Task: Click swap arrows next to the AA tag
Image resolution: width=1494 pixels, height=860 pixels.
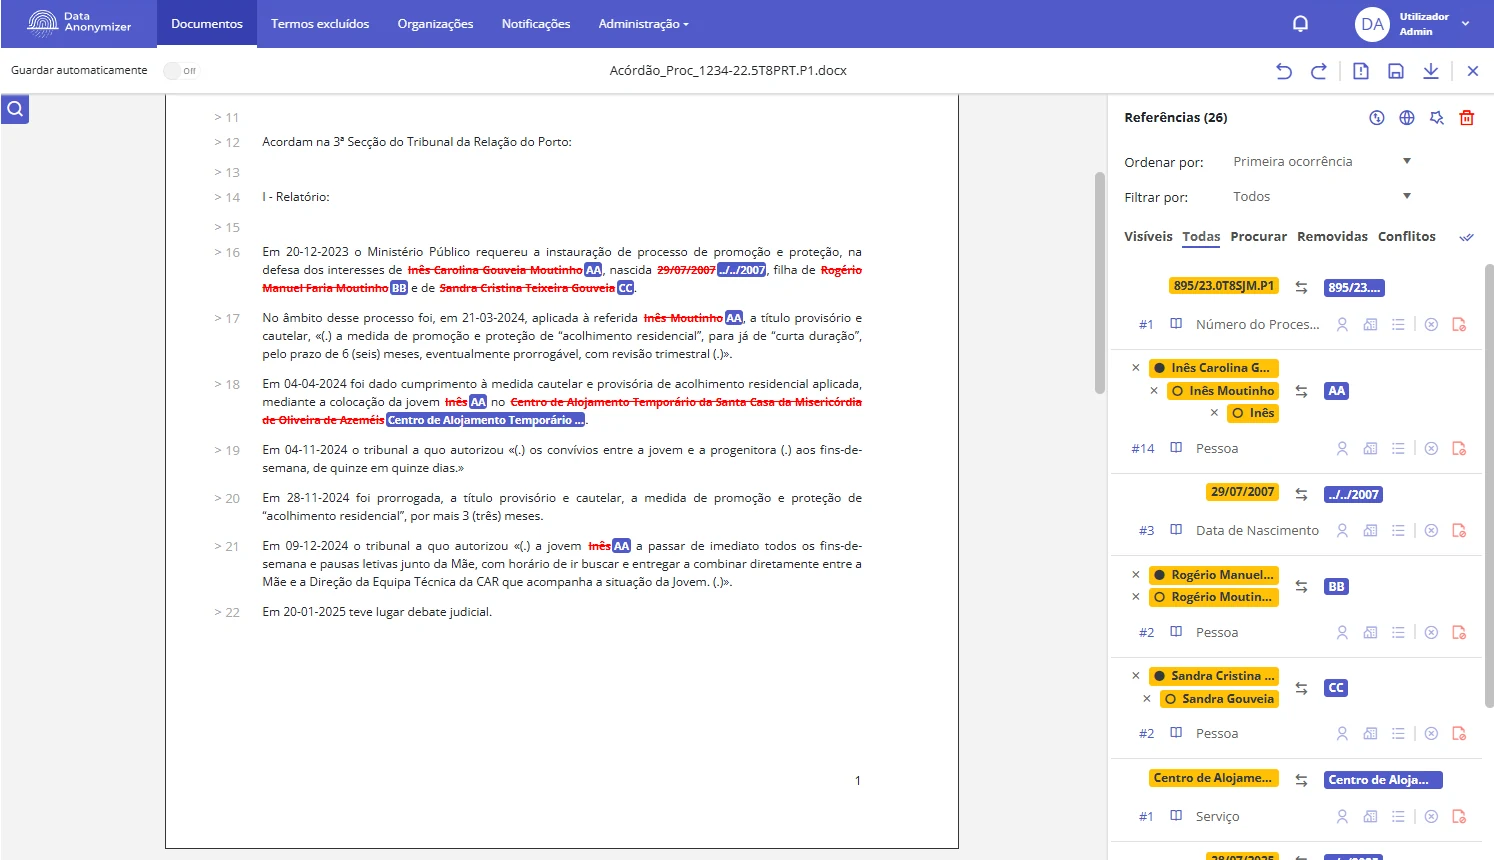Action: point(1301,391)
